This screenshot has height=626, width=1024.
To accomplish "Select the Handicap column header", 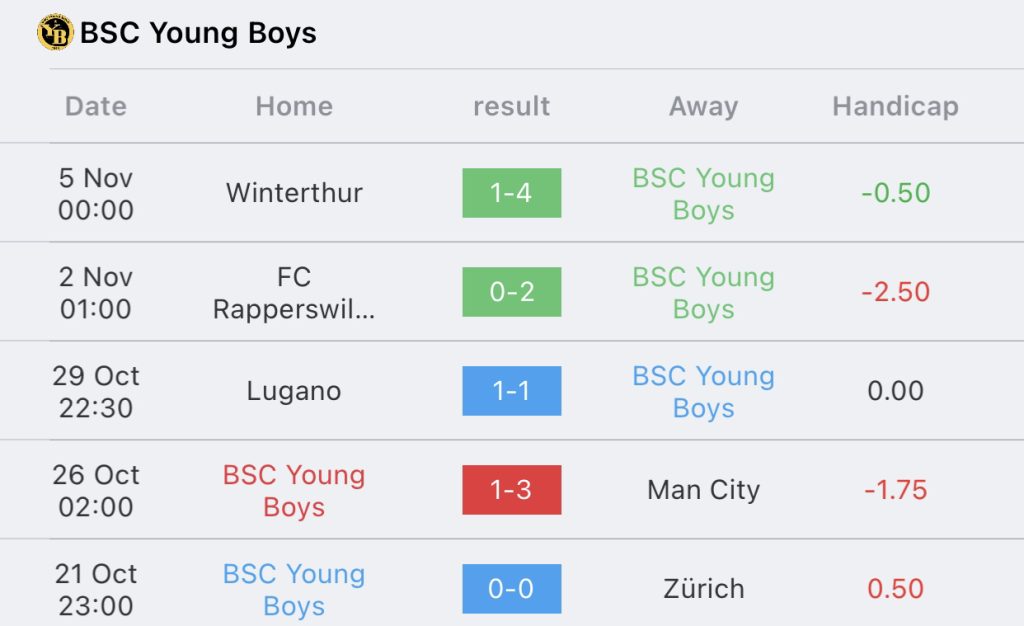I will [x=895, y=106].
